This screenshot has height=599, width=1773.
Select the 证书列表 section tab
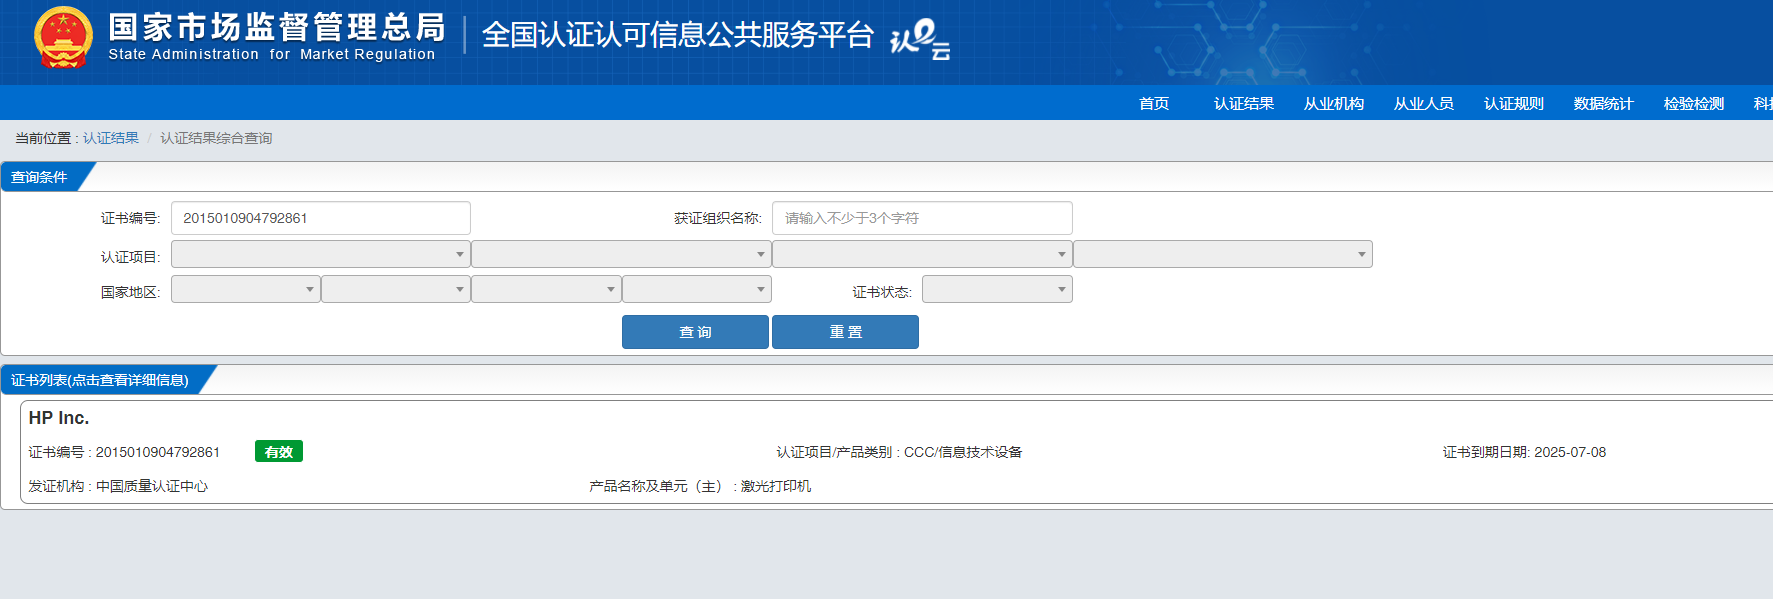[100, 380]
